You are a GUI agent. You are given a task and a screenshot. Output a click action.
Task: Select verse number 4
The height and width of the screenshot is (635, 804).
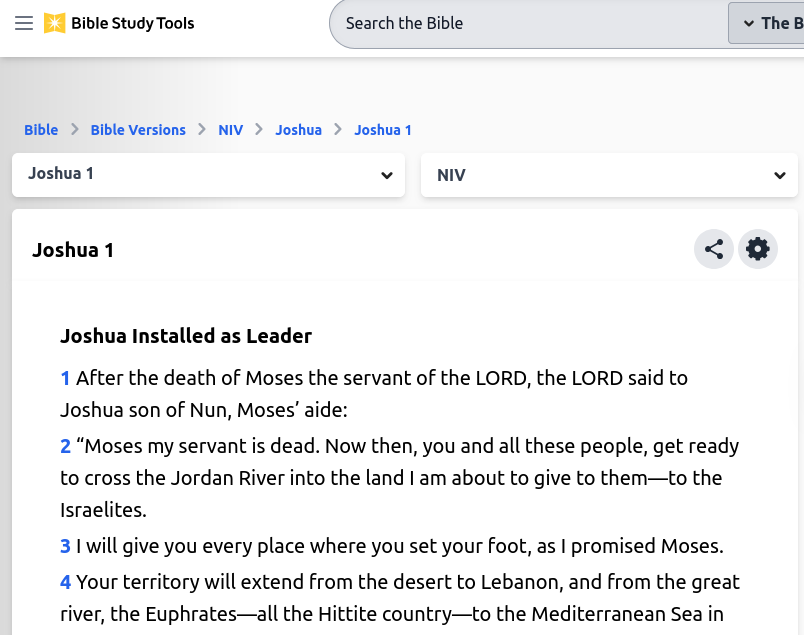click(x=66, y=582)
